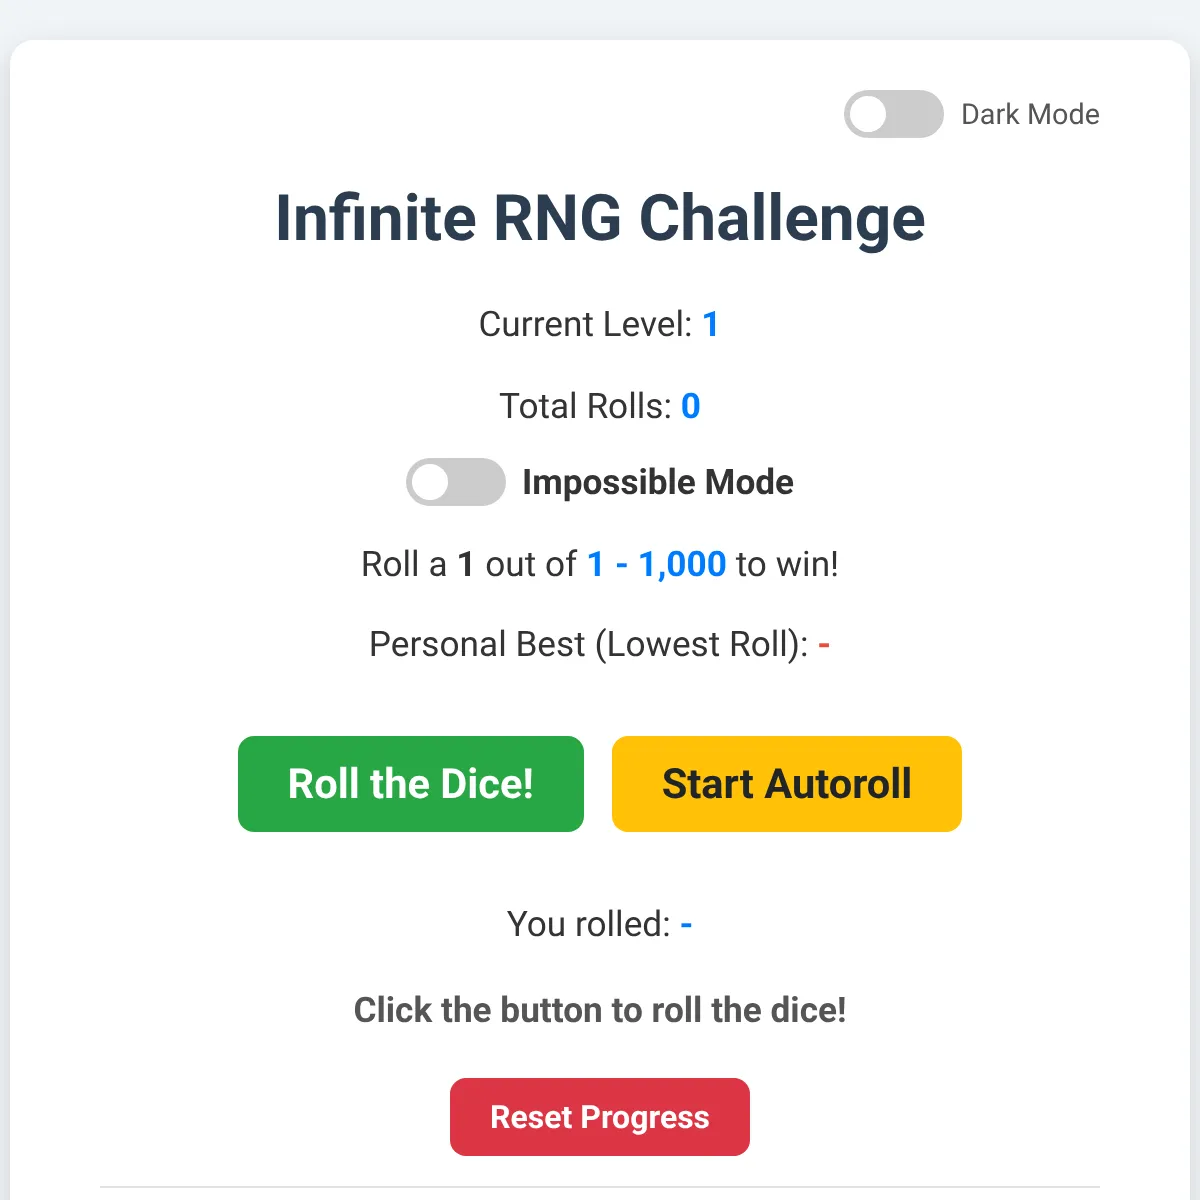1200x1200 pixels.
Task: Click the 'Roll a 1 out of' text
Action: [469, 564]
